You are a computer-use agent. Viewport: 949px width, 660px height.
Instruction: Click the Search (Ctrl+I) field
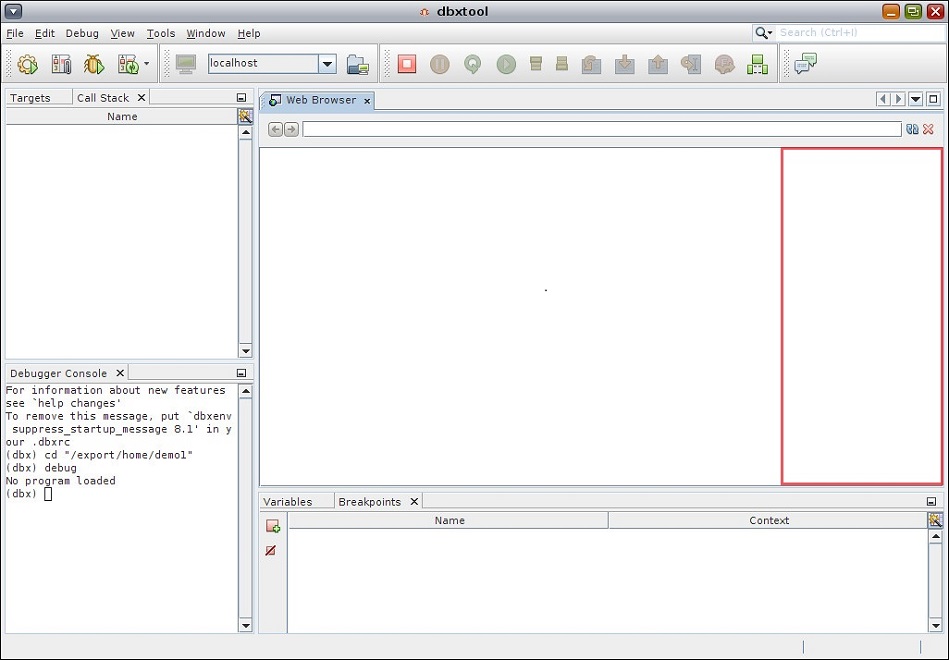(x=861, y=33)
